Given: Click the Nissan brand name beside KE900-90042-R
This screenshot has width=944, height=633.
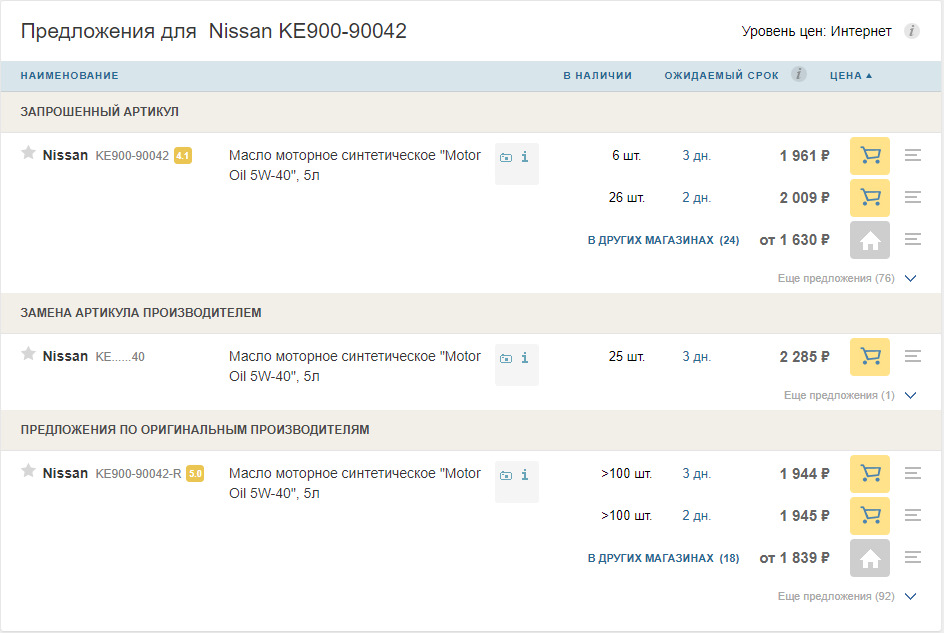Looking at the screenshot, I should click(x=65, y=473).
